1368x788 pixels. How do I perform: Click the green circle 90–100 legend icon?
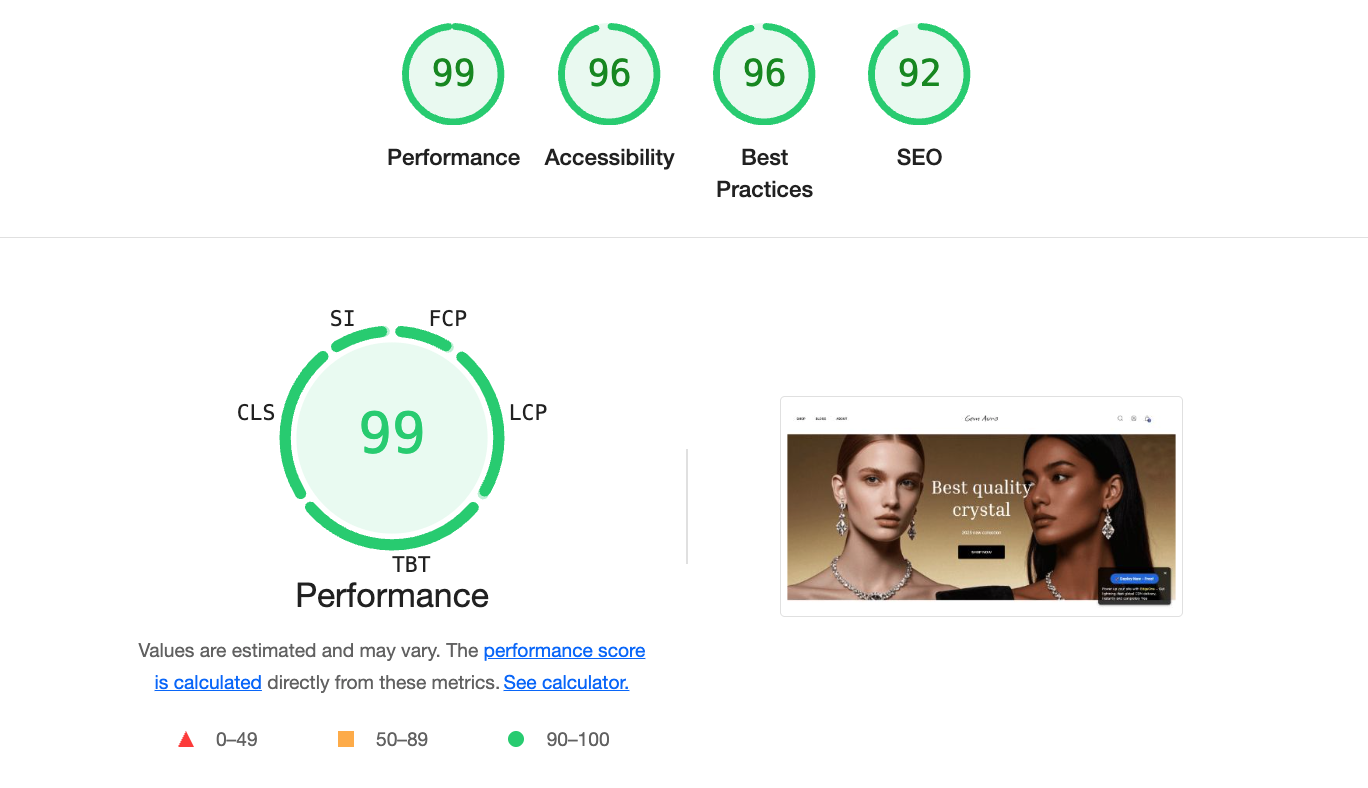pos(516,740)
